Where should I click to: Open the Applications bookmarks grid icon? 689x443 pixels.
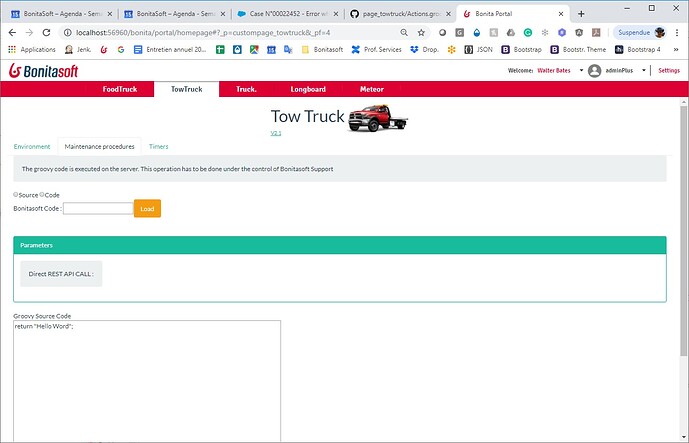click(x=12, y=50)
